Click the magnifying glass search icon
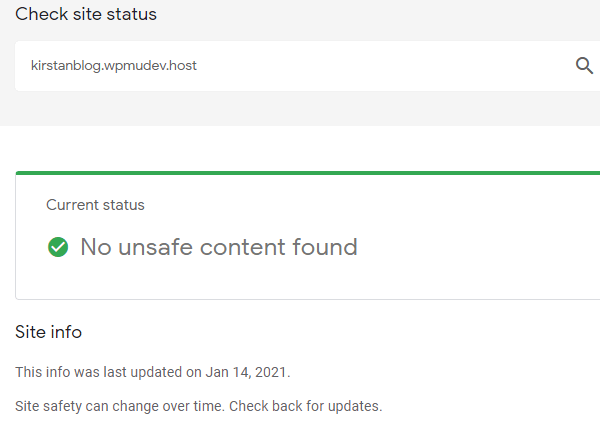600x431 pixels. pos(584,66)
